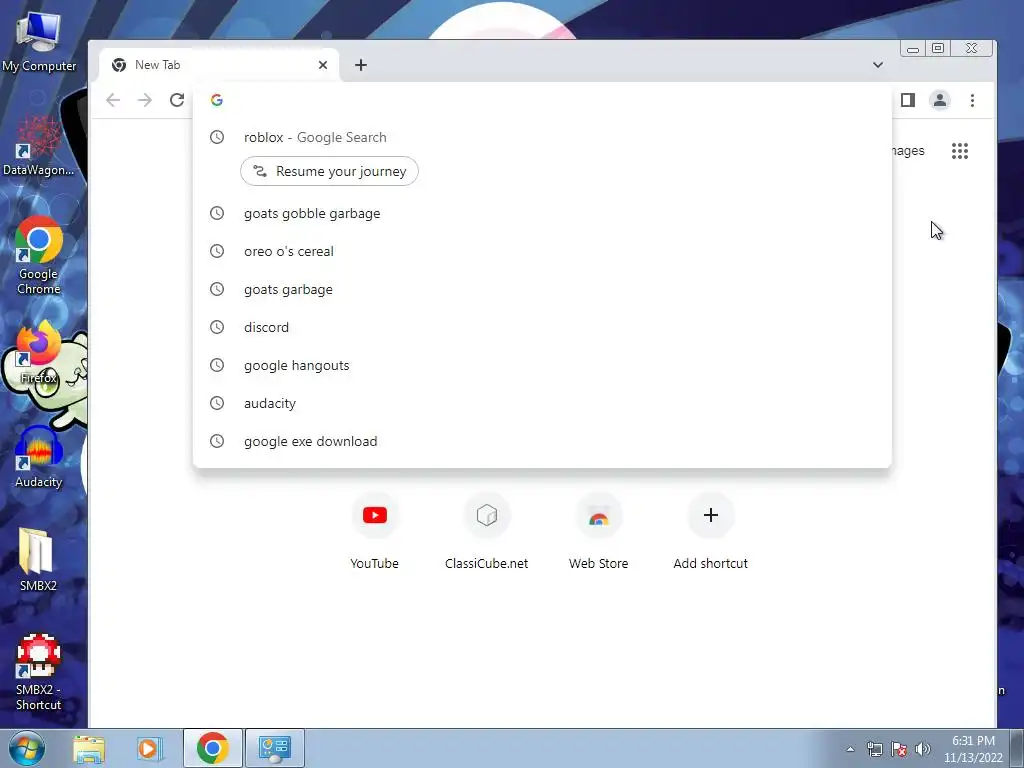The image size is (1024, 768).
Task: Close the New Tab tab
Action: click(x=323, y=65)
